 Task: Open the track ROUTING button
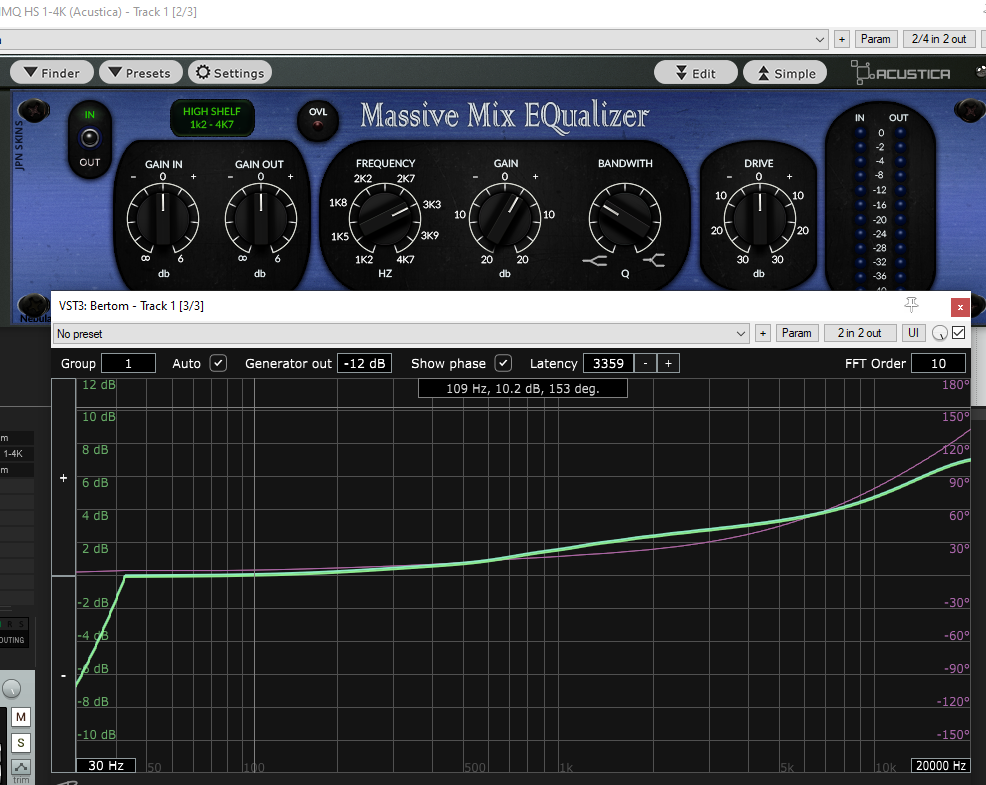pyautogui.click(x=12, y=640)
